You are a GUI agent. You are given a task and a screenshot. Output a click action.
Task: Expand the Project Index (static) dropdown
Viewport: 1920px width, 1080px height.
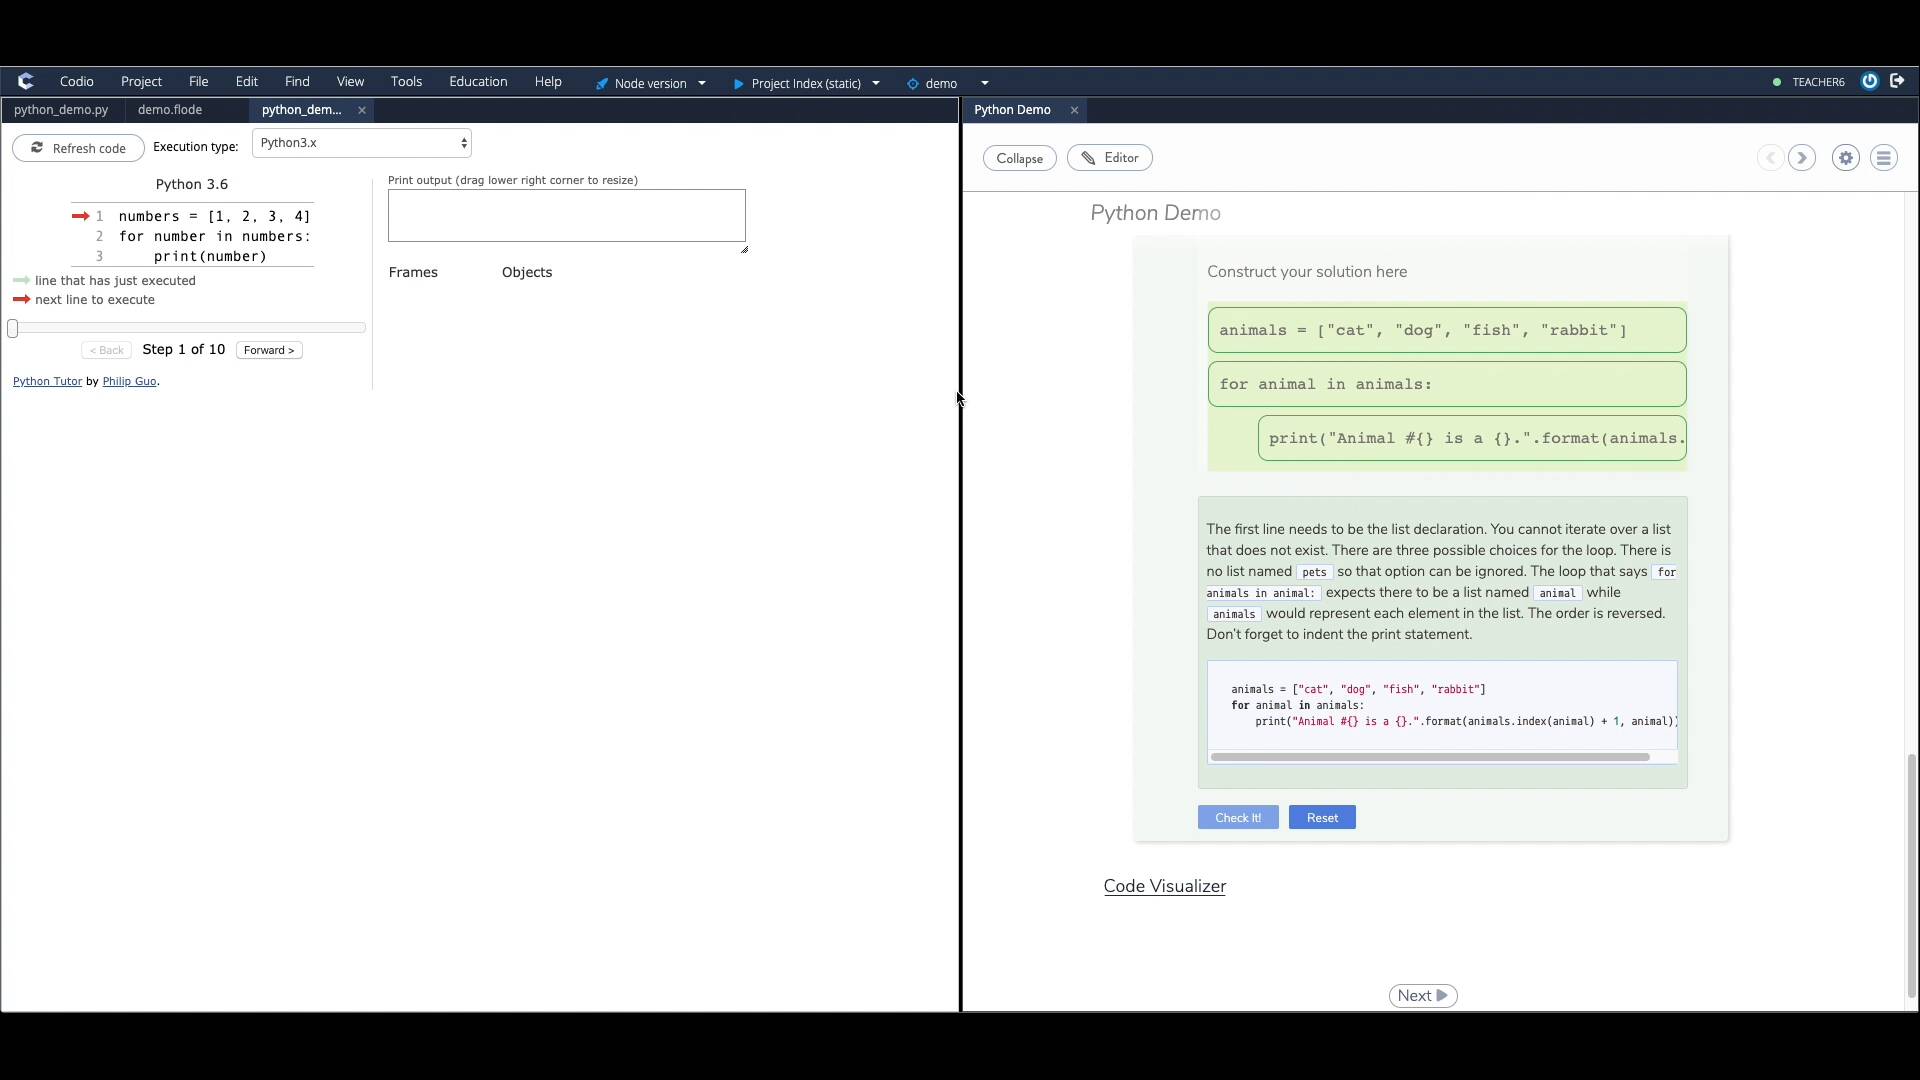(876, 83)
